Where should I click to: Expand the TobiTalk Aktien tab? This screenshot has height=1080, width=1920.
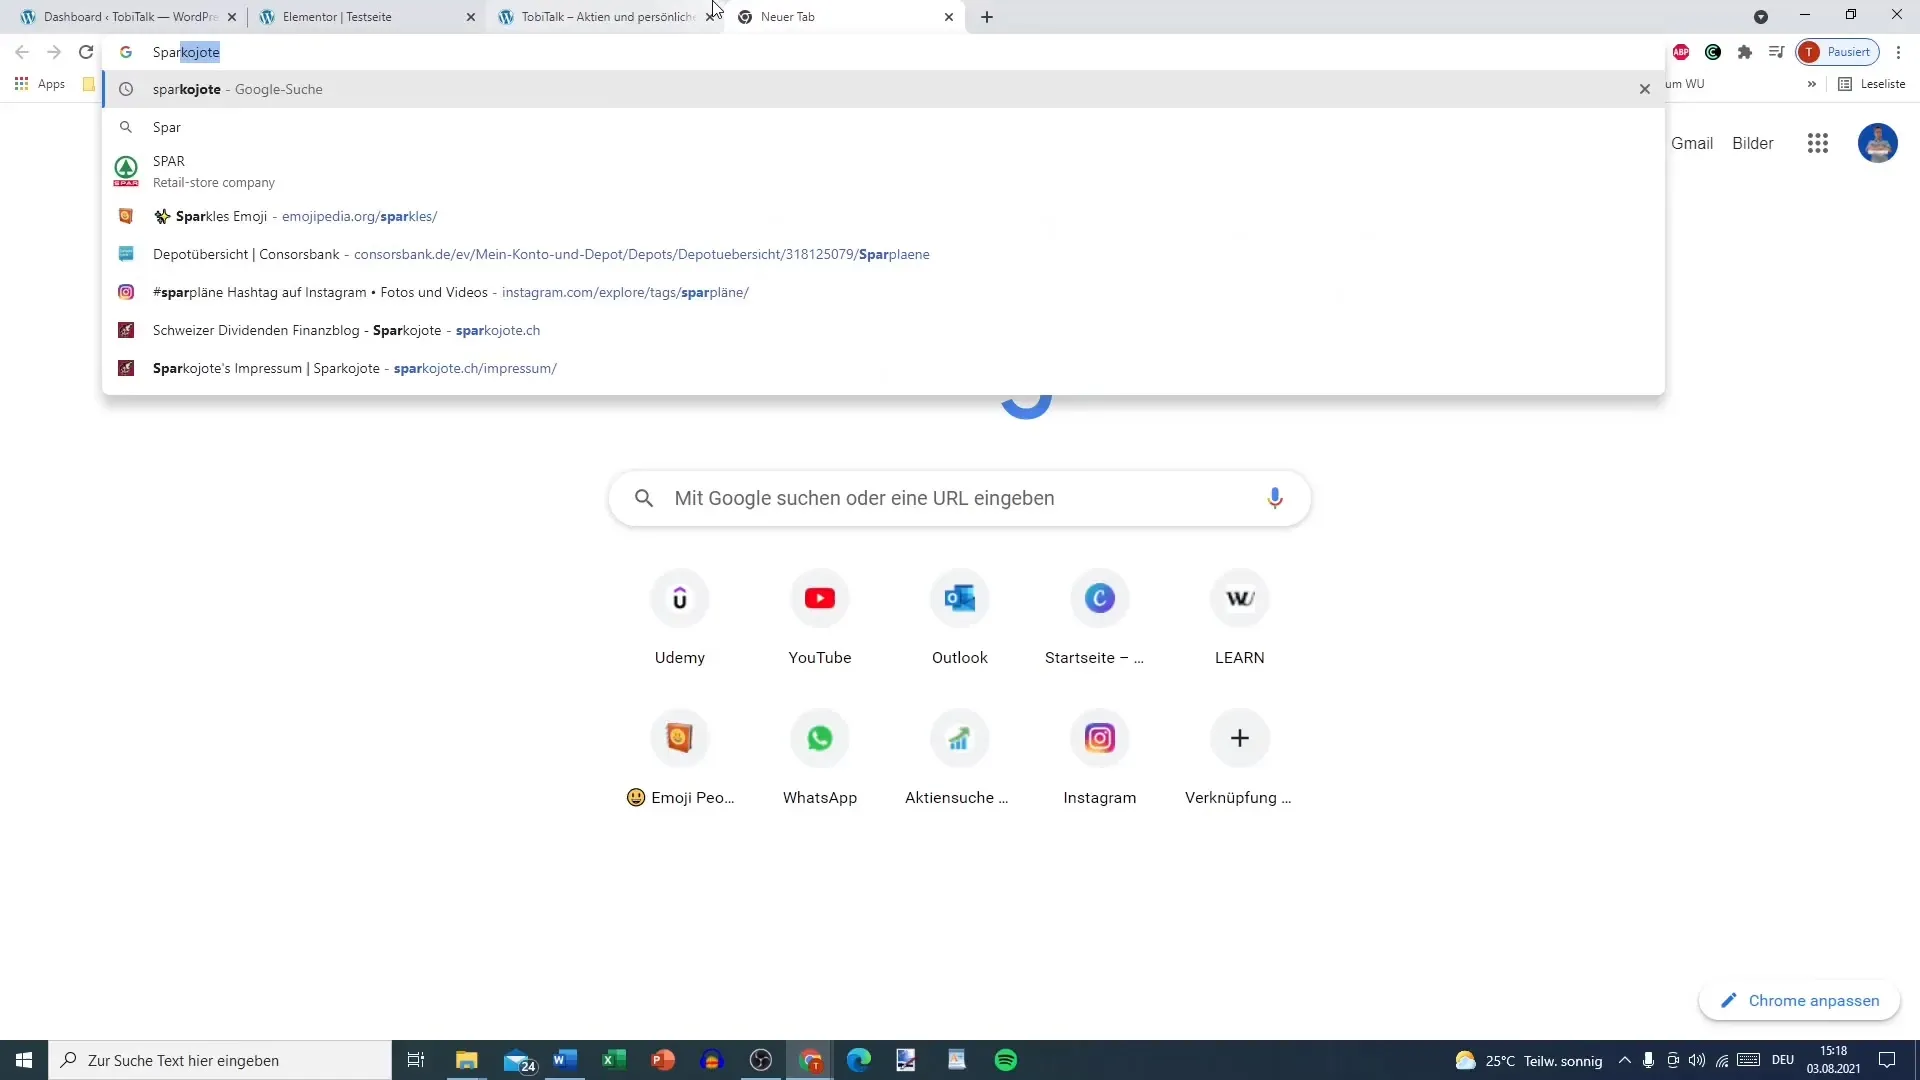(605, 16)
